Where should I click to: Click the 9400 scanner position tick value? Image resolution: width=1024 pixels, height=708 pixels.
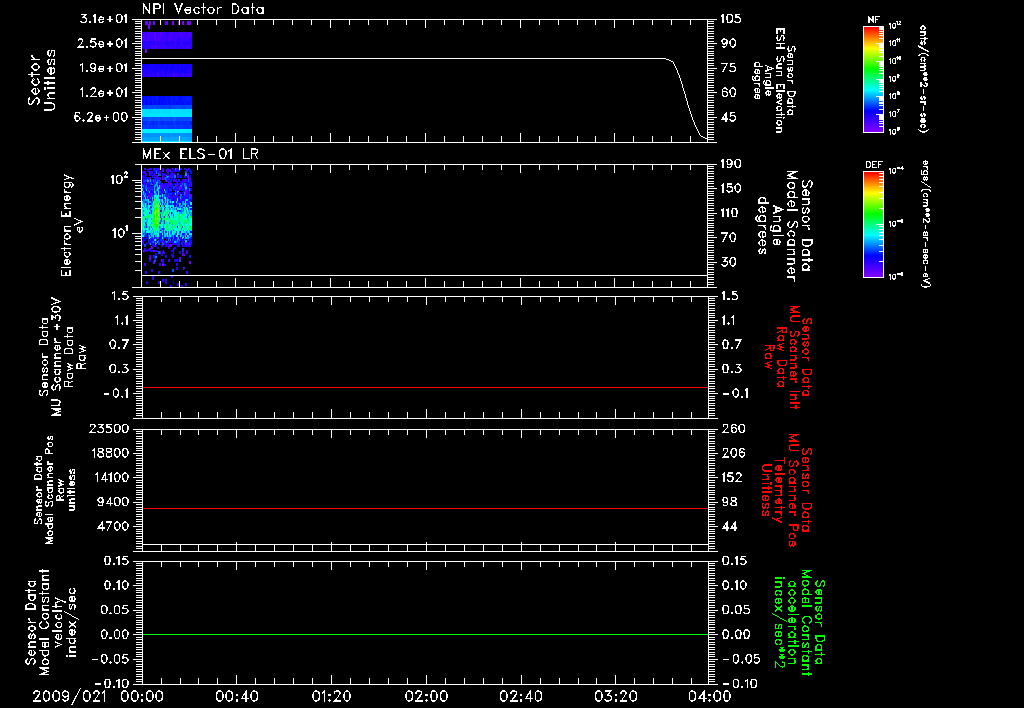click(x=113, y=502)
